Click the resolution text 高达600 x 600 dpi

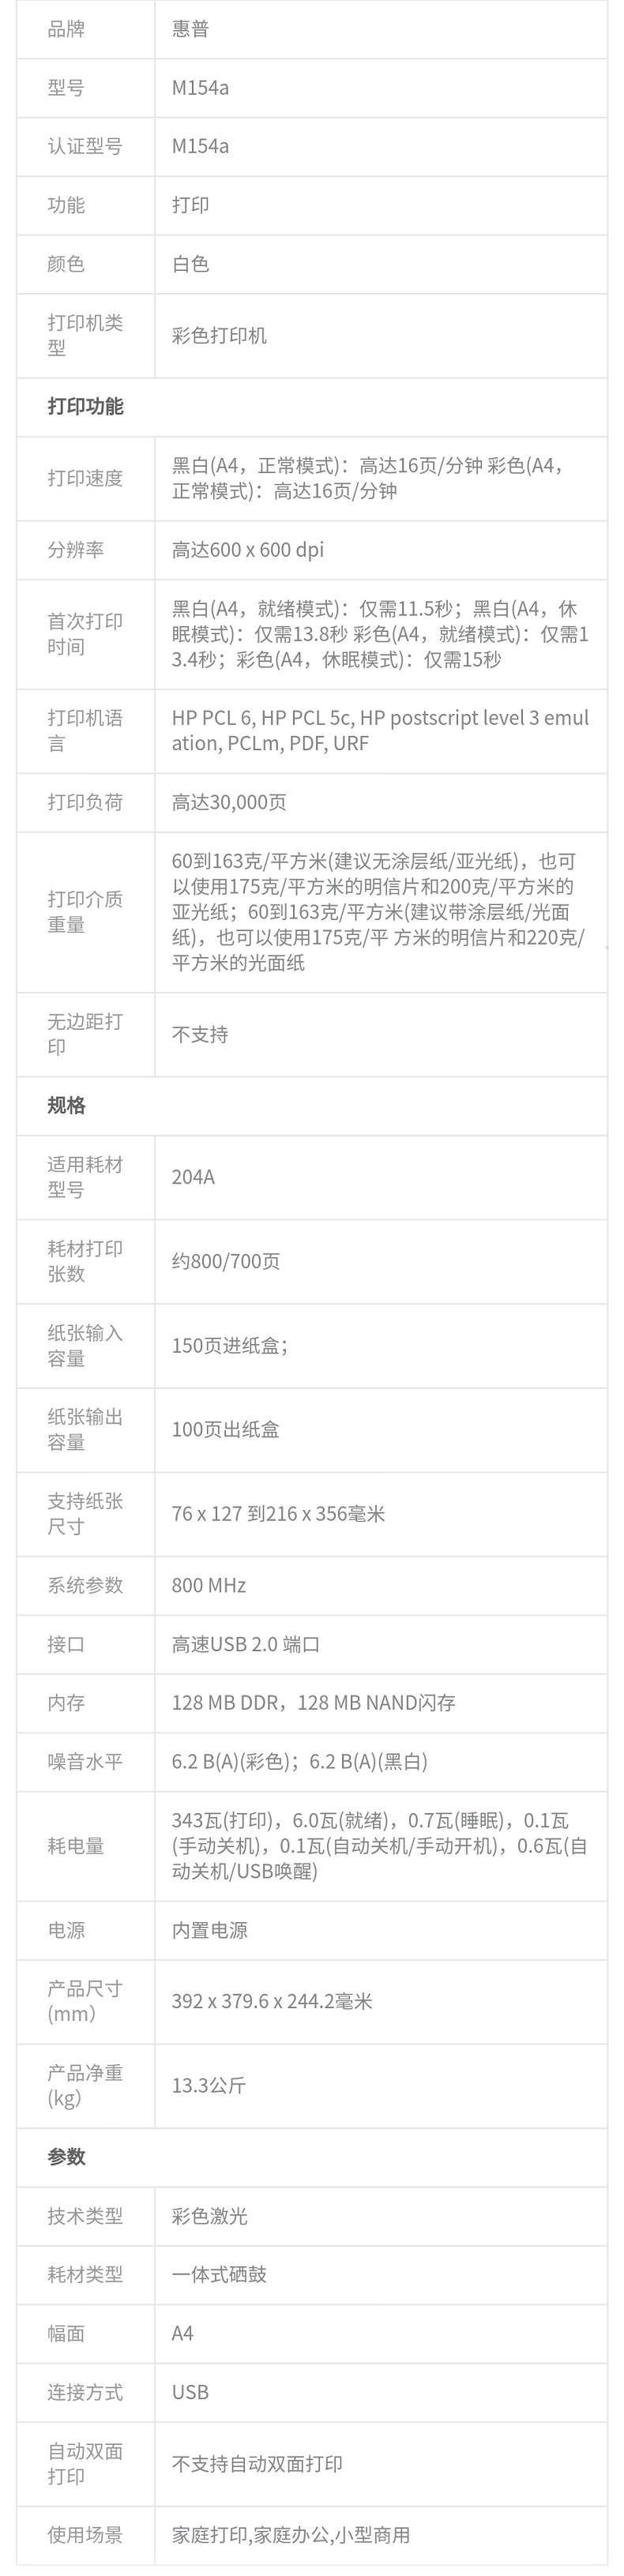248,549
